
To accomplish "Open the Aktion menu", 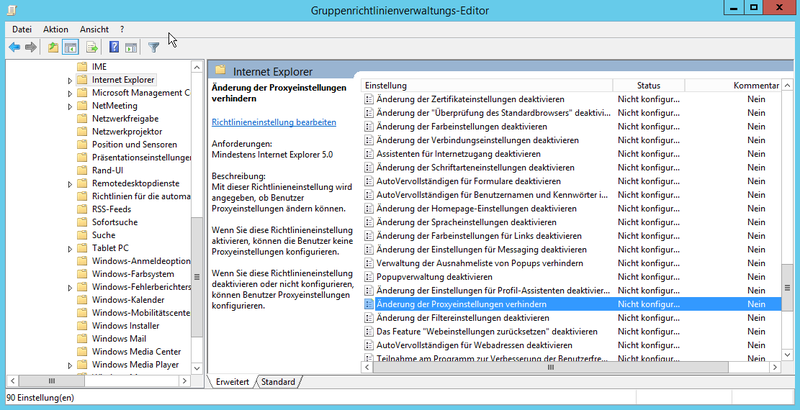I will (x=56, y=29).
